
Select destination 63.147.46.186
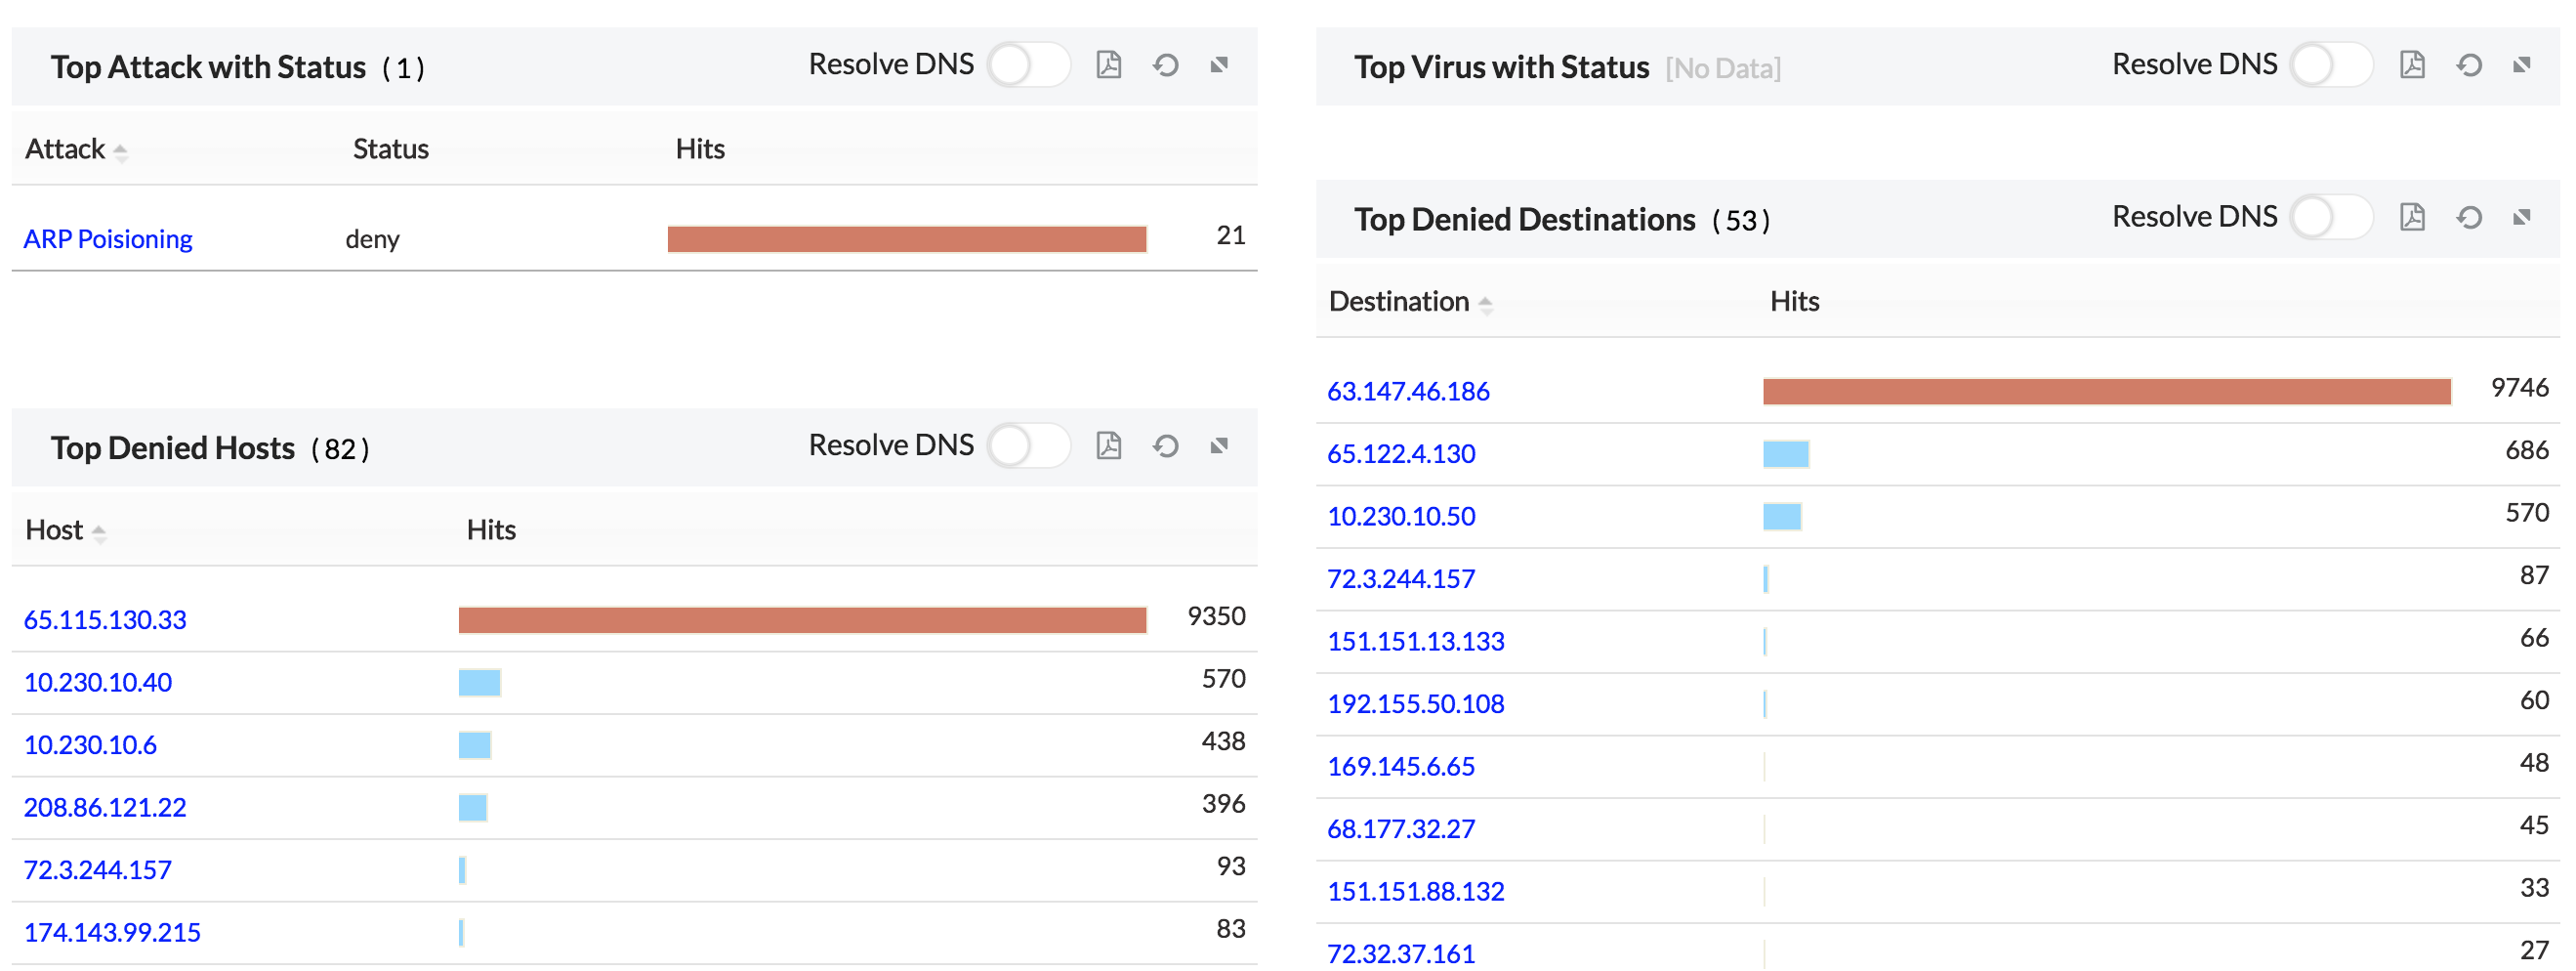tap(1408, 391)
